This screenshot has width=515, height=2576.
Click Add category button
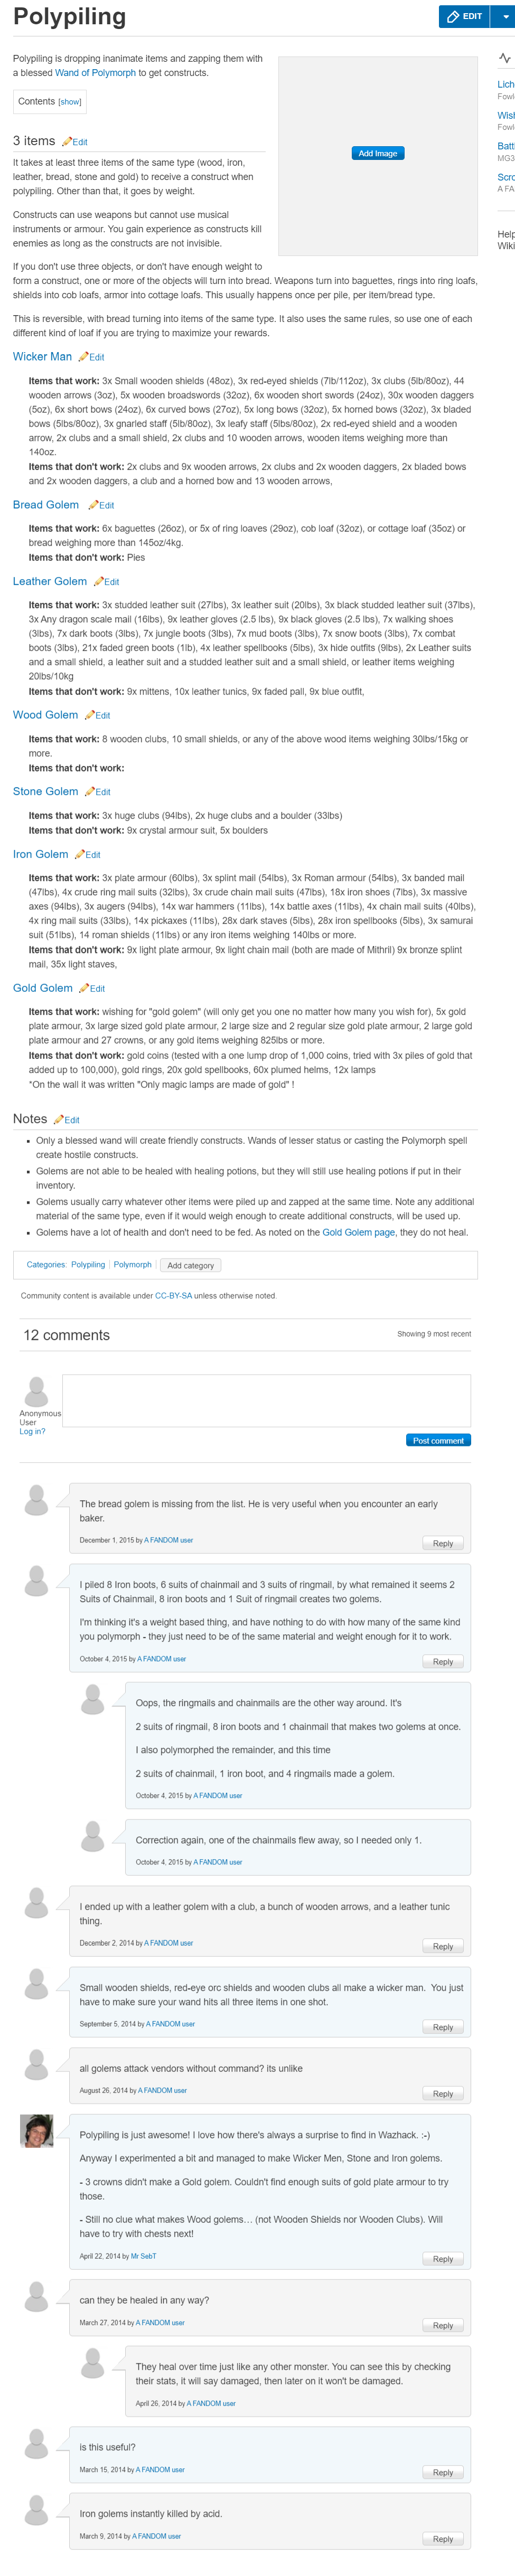click(x=190, y=1265)
